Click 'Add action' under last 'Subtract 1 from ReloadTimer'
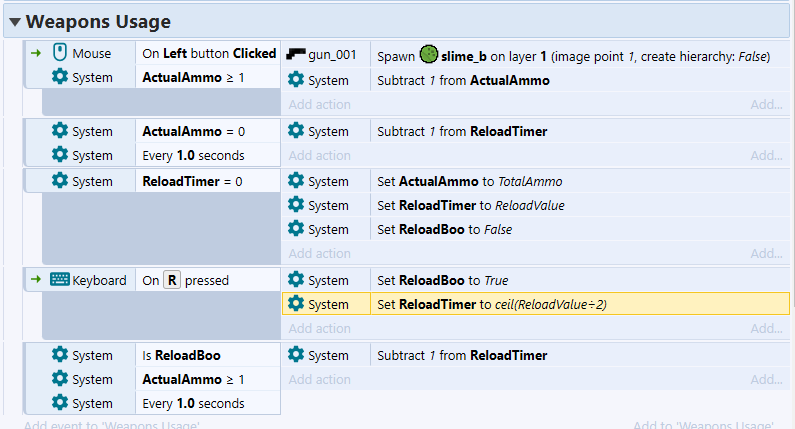The image size is (795, 429). 319,380
